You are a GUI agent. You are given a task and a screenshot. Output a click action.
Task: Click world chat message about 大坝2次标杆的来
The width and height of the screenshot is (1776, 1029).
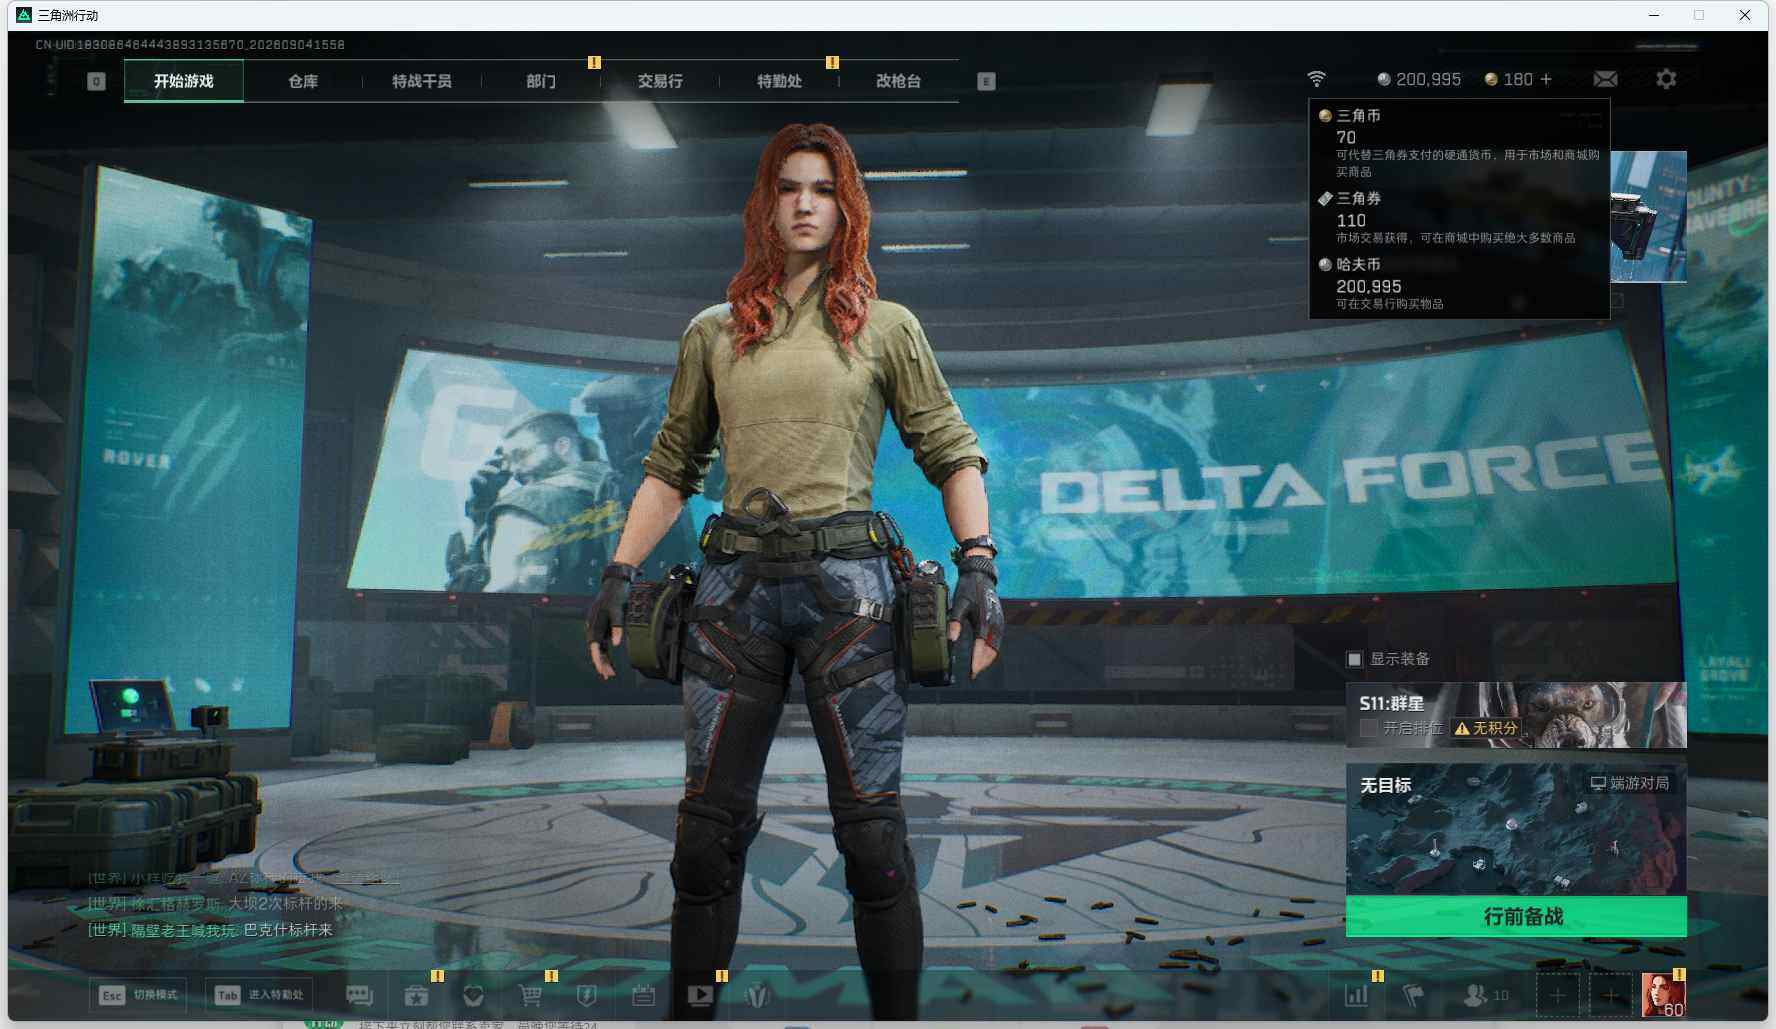[215, 903]
